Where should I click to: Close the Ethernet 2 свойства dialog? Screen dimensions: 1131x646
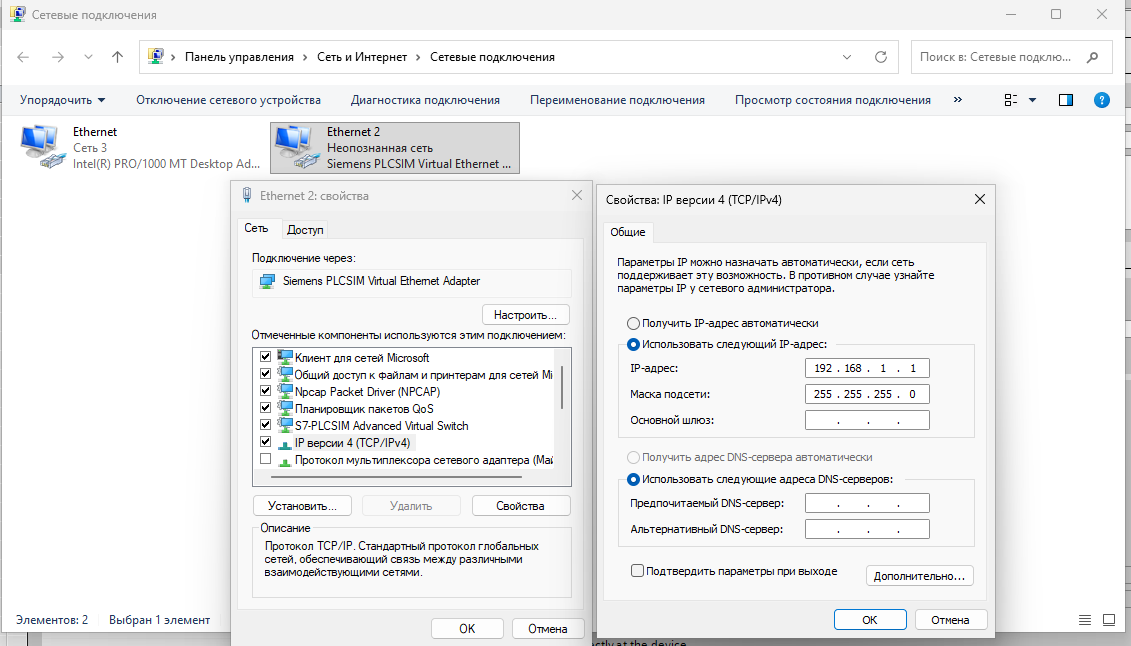tap(577, 195)
